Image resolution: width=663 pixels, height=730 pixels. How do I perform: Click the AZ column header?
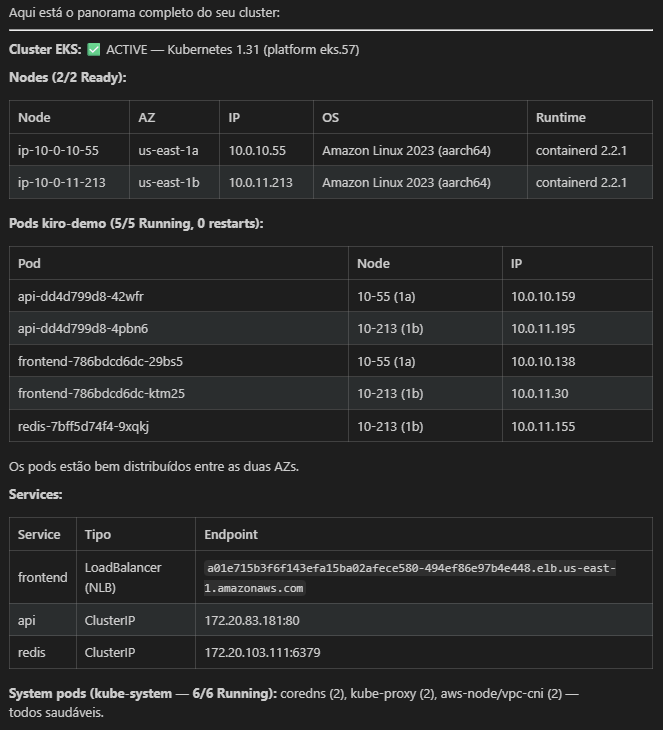(147, 118)
